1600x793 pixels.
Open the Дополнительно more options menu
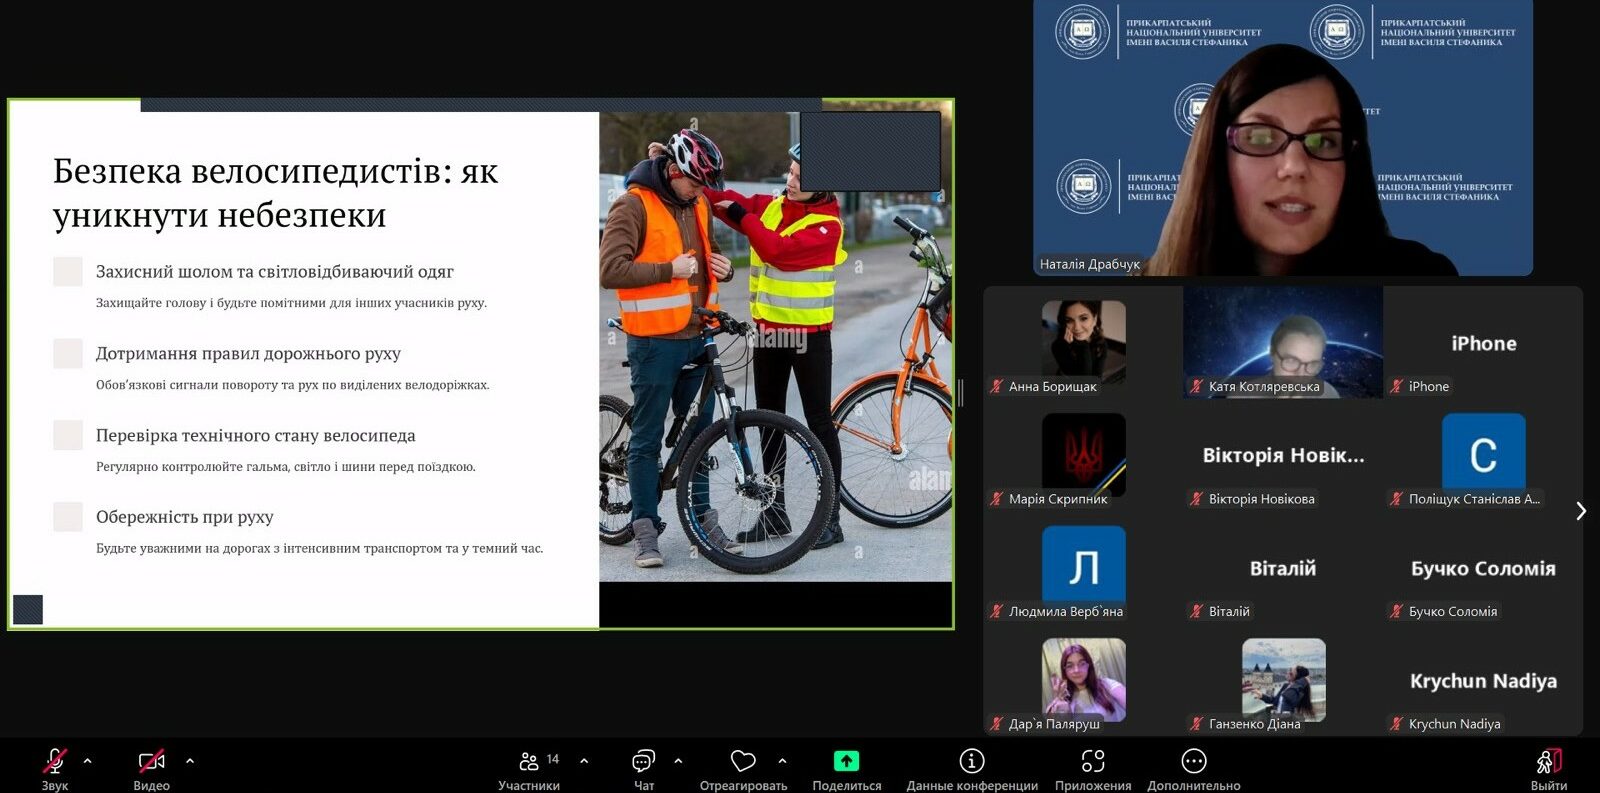click(x=1193, y=762)
